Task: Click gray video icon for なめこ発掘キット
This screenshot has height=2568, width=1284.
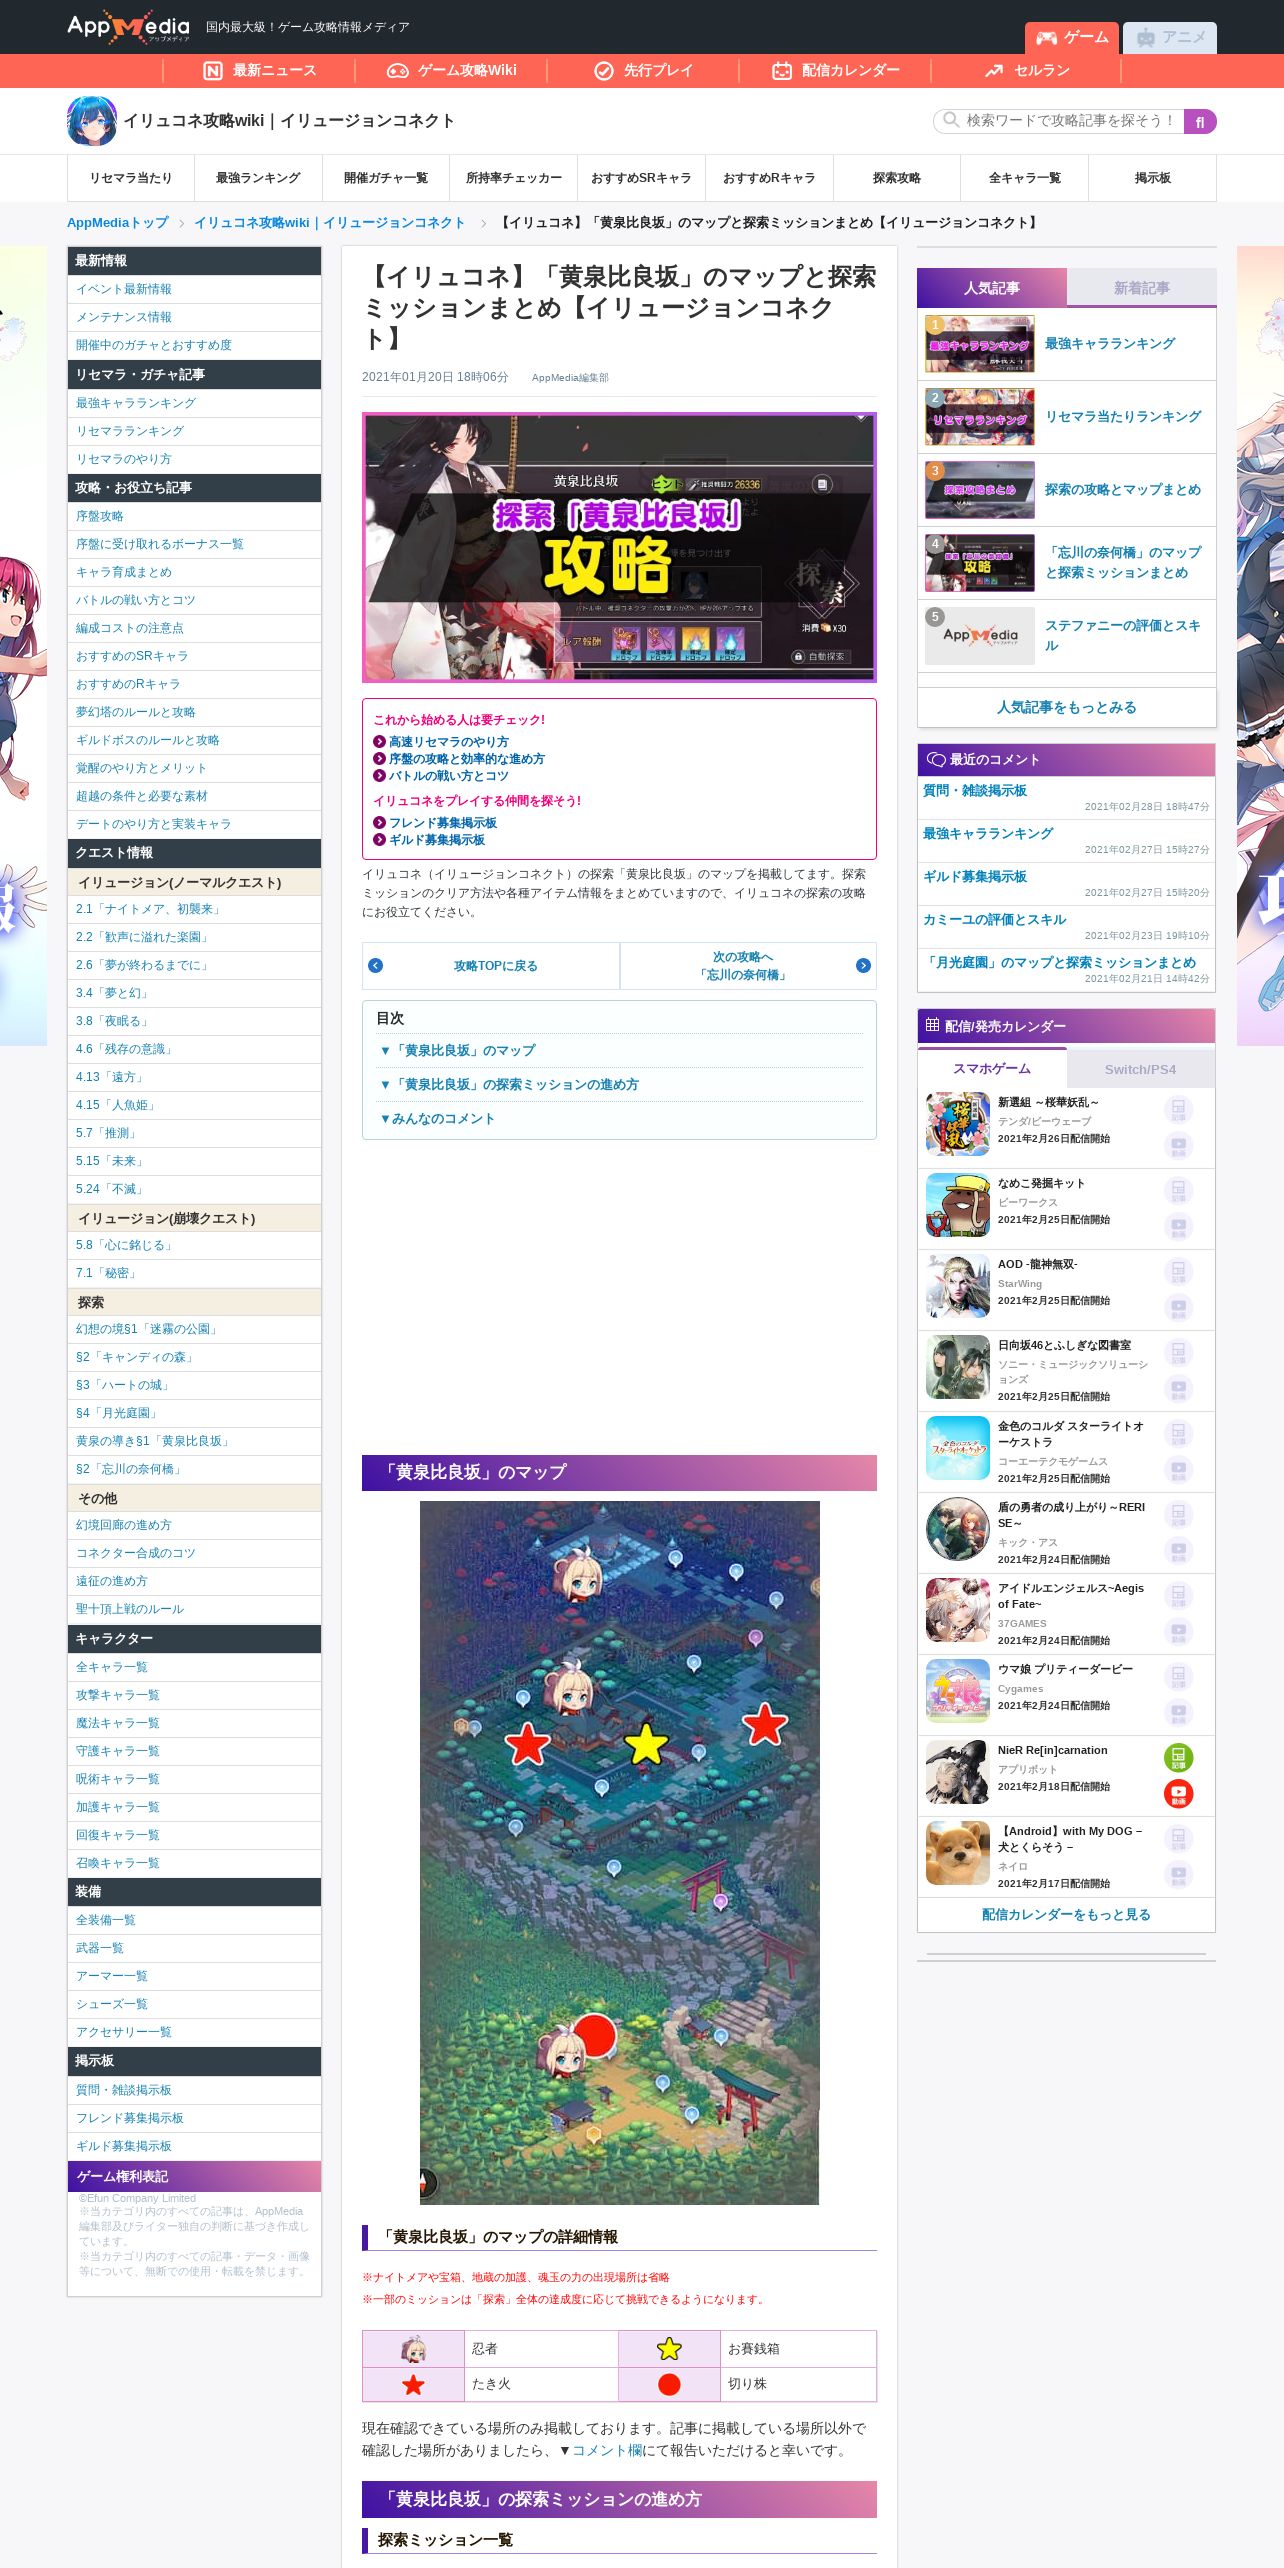Action: [x=1178, y=1227]
